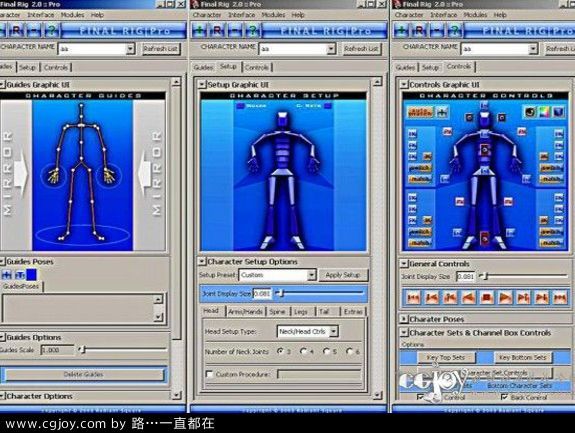Open Character Name dropdown in right window
Image resolution: width=575 pixels, height=433 pixels.
[x=533, y=49]
